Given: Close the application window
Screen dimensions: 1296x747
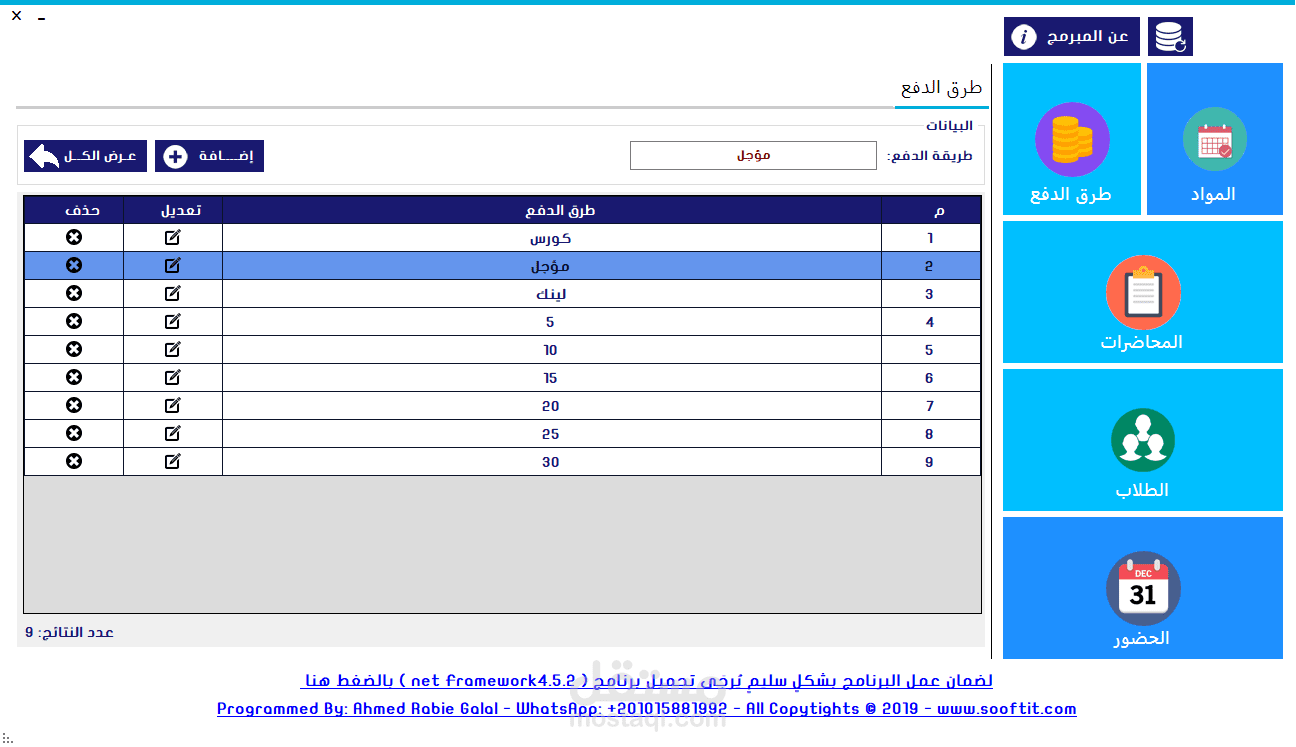Looking at the screenshot, I should point(16,15).
